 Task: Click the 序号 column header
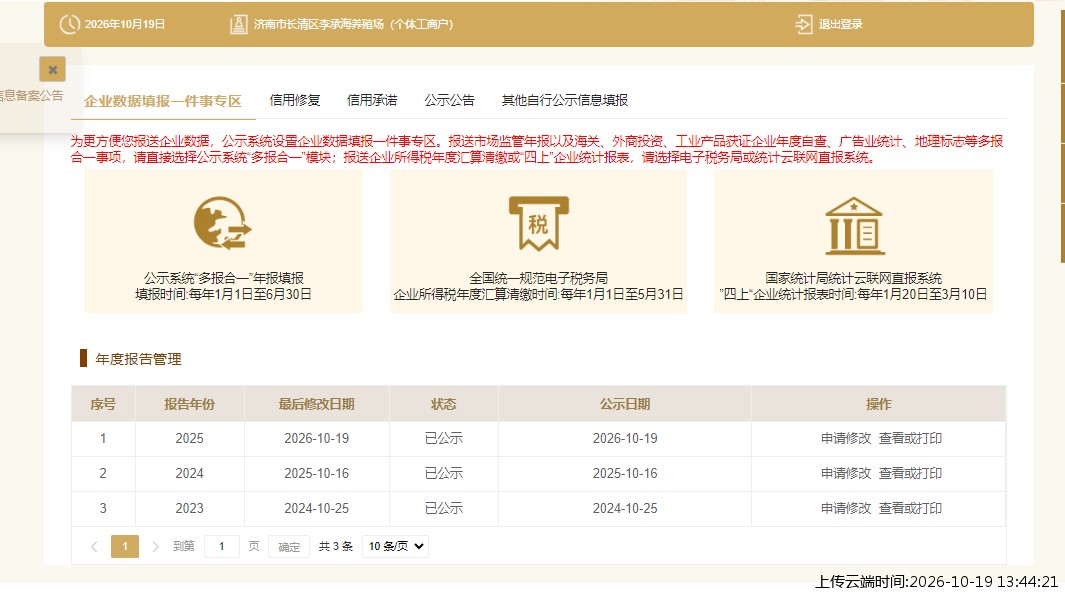click(x=103, y=404)
